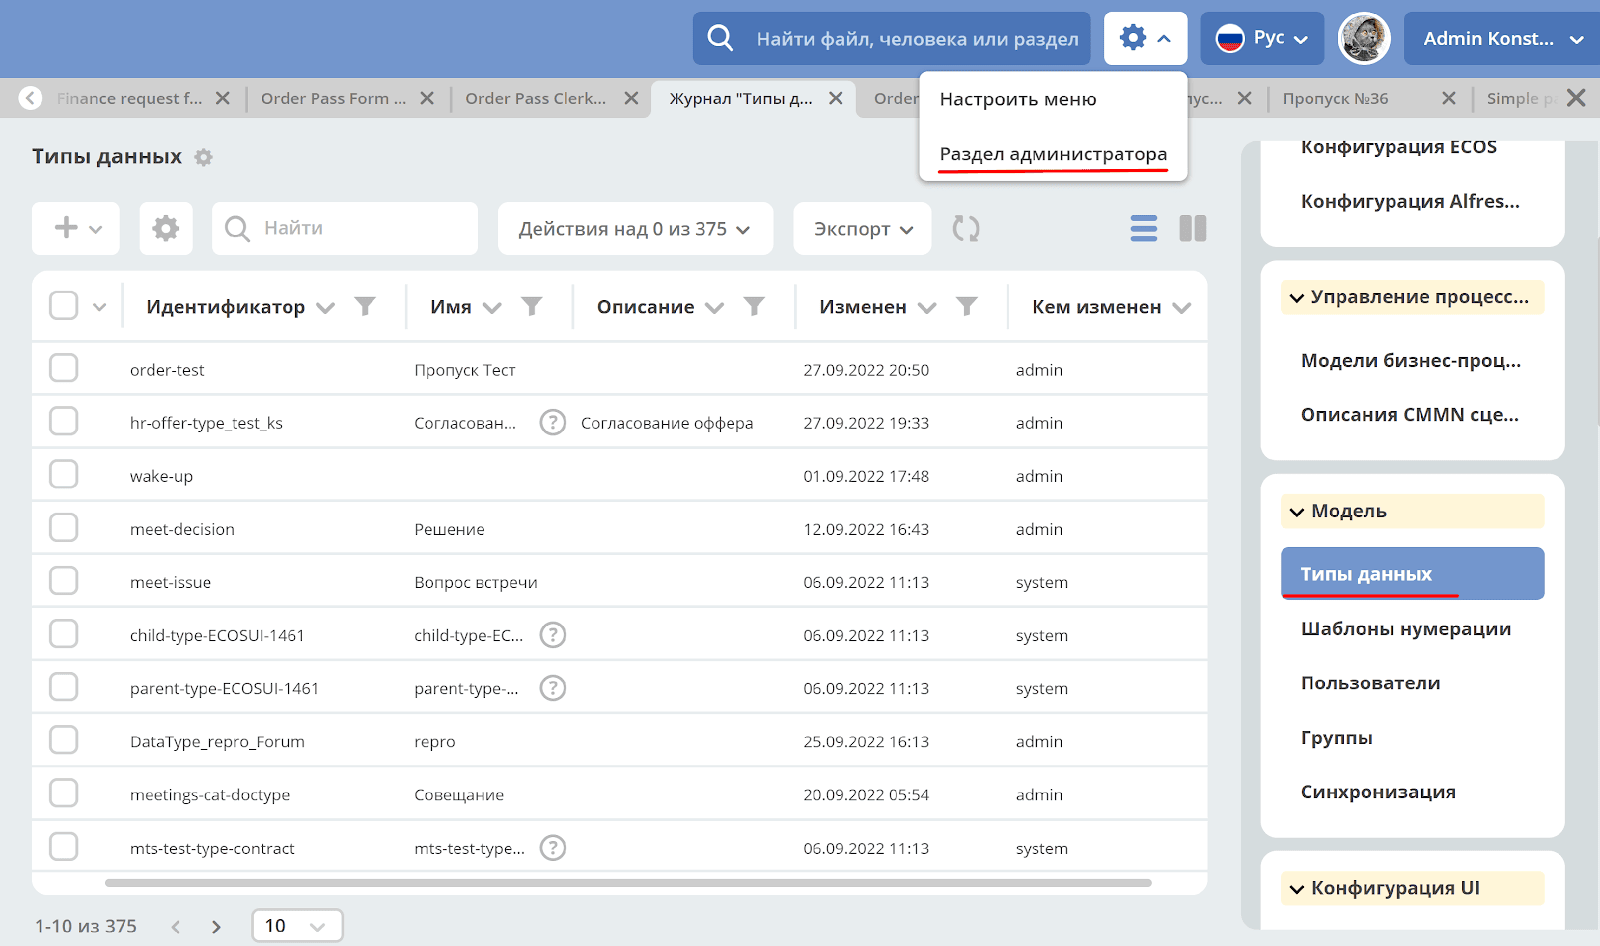
Task: Select the hr-offer-type_test_ks row checkbox
Action: 64,421
